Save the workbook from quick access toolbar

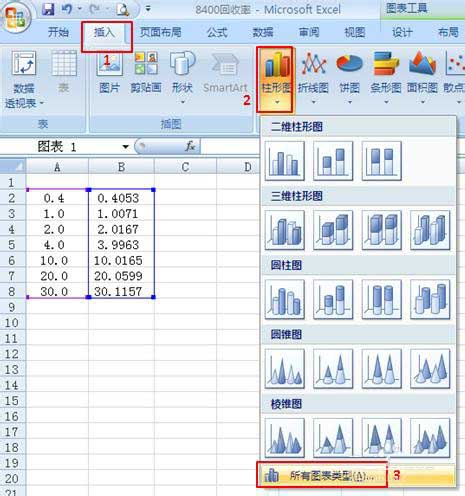[48, 9]
